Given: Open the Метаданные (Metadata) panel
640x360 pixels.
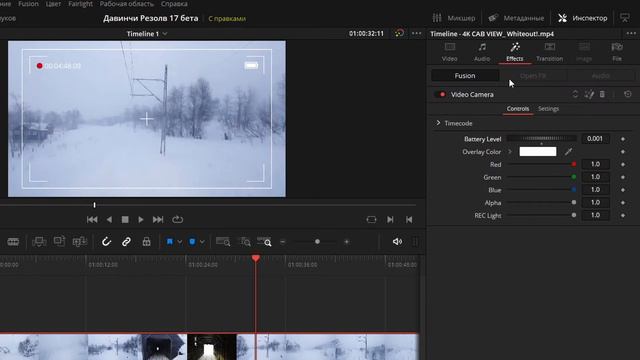Looking at the screenshot, I should (516, 18).
